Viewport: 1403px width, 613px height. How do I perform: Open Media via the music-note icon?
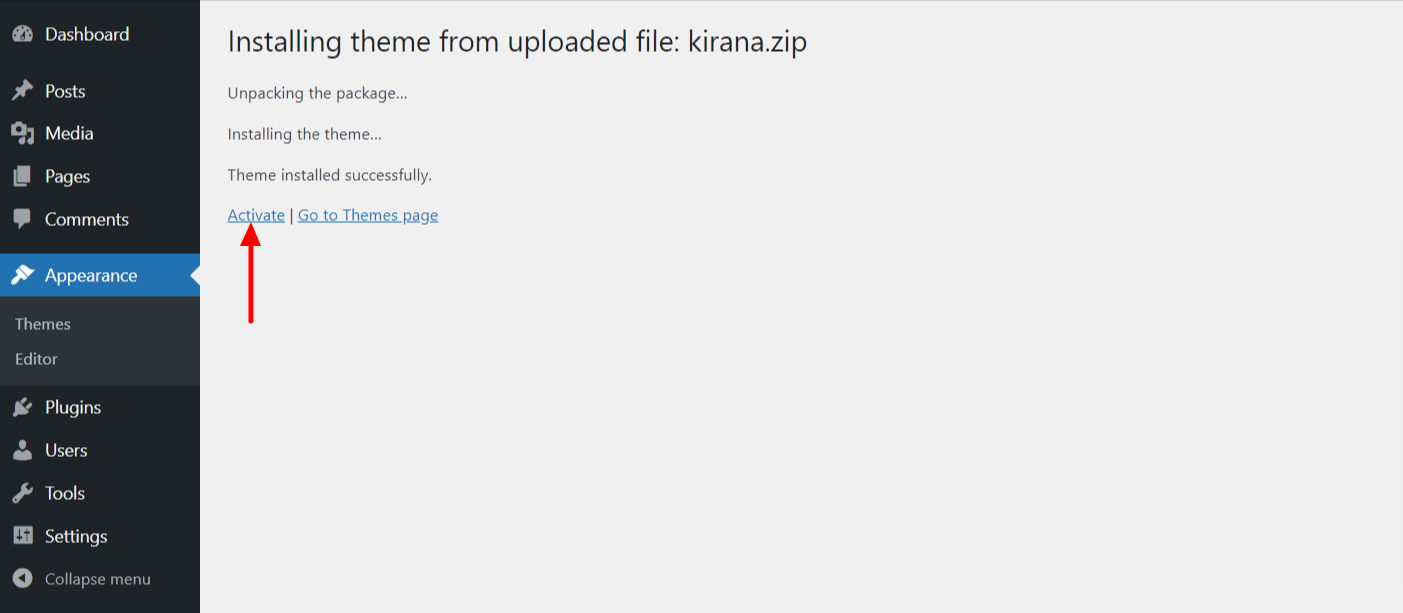pos(24,133)
